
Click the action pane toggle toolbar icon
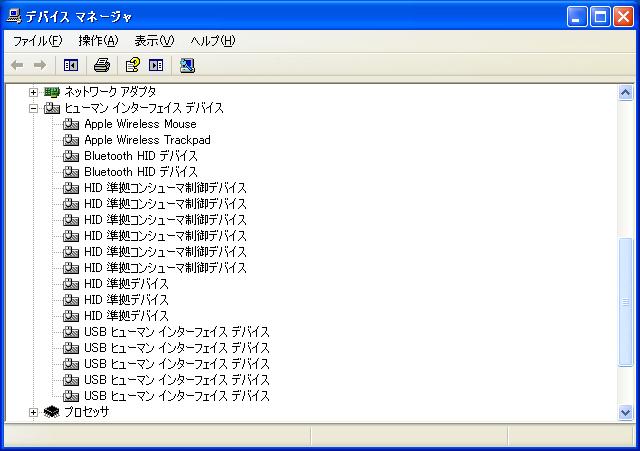pyautogui.click(x=156, y=65)
